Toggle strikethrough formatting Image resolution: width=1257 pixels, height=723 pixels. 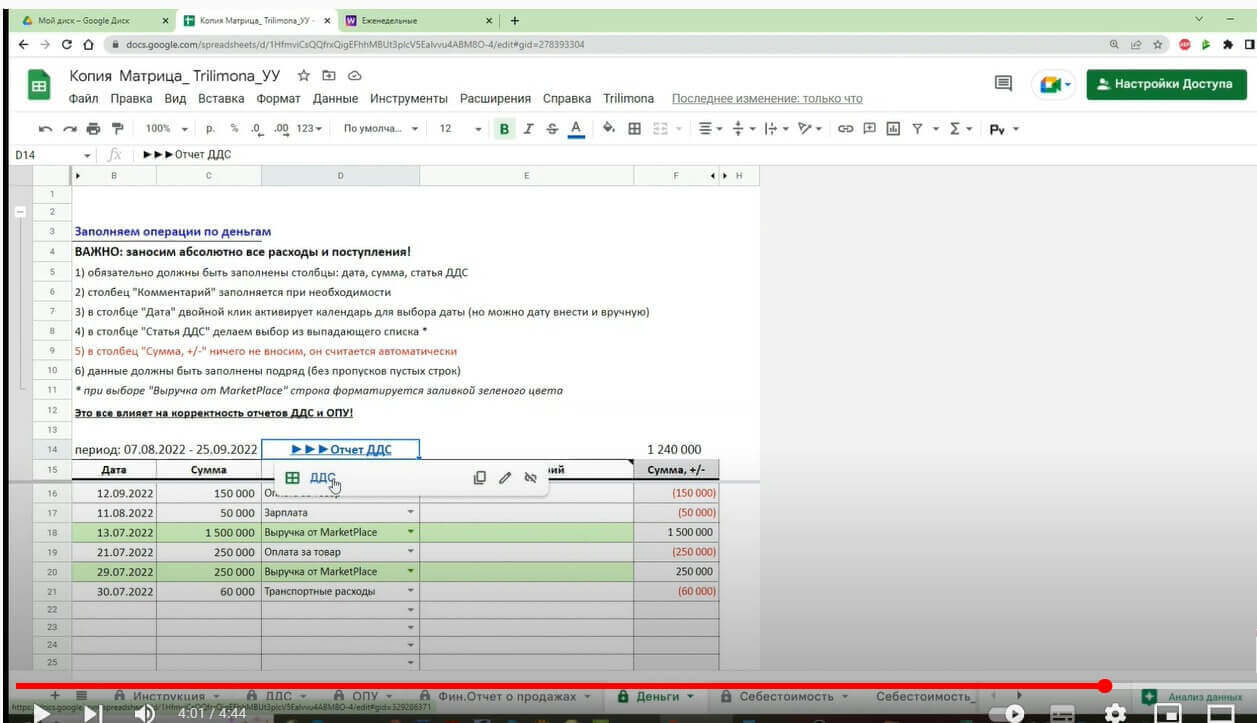point(552,129)
